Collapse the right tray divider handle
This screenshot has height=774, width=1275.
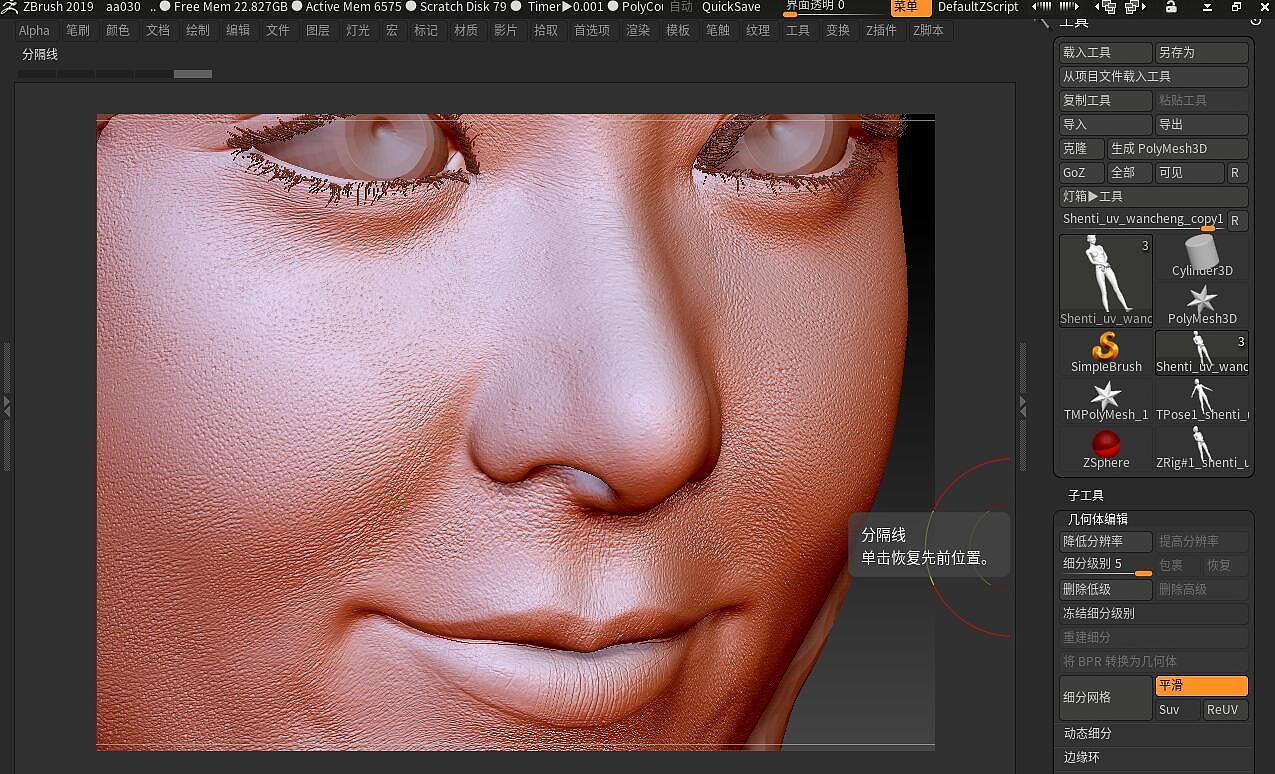[1022, 405]
